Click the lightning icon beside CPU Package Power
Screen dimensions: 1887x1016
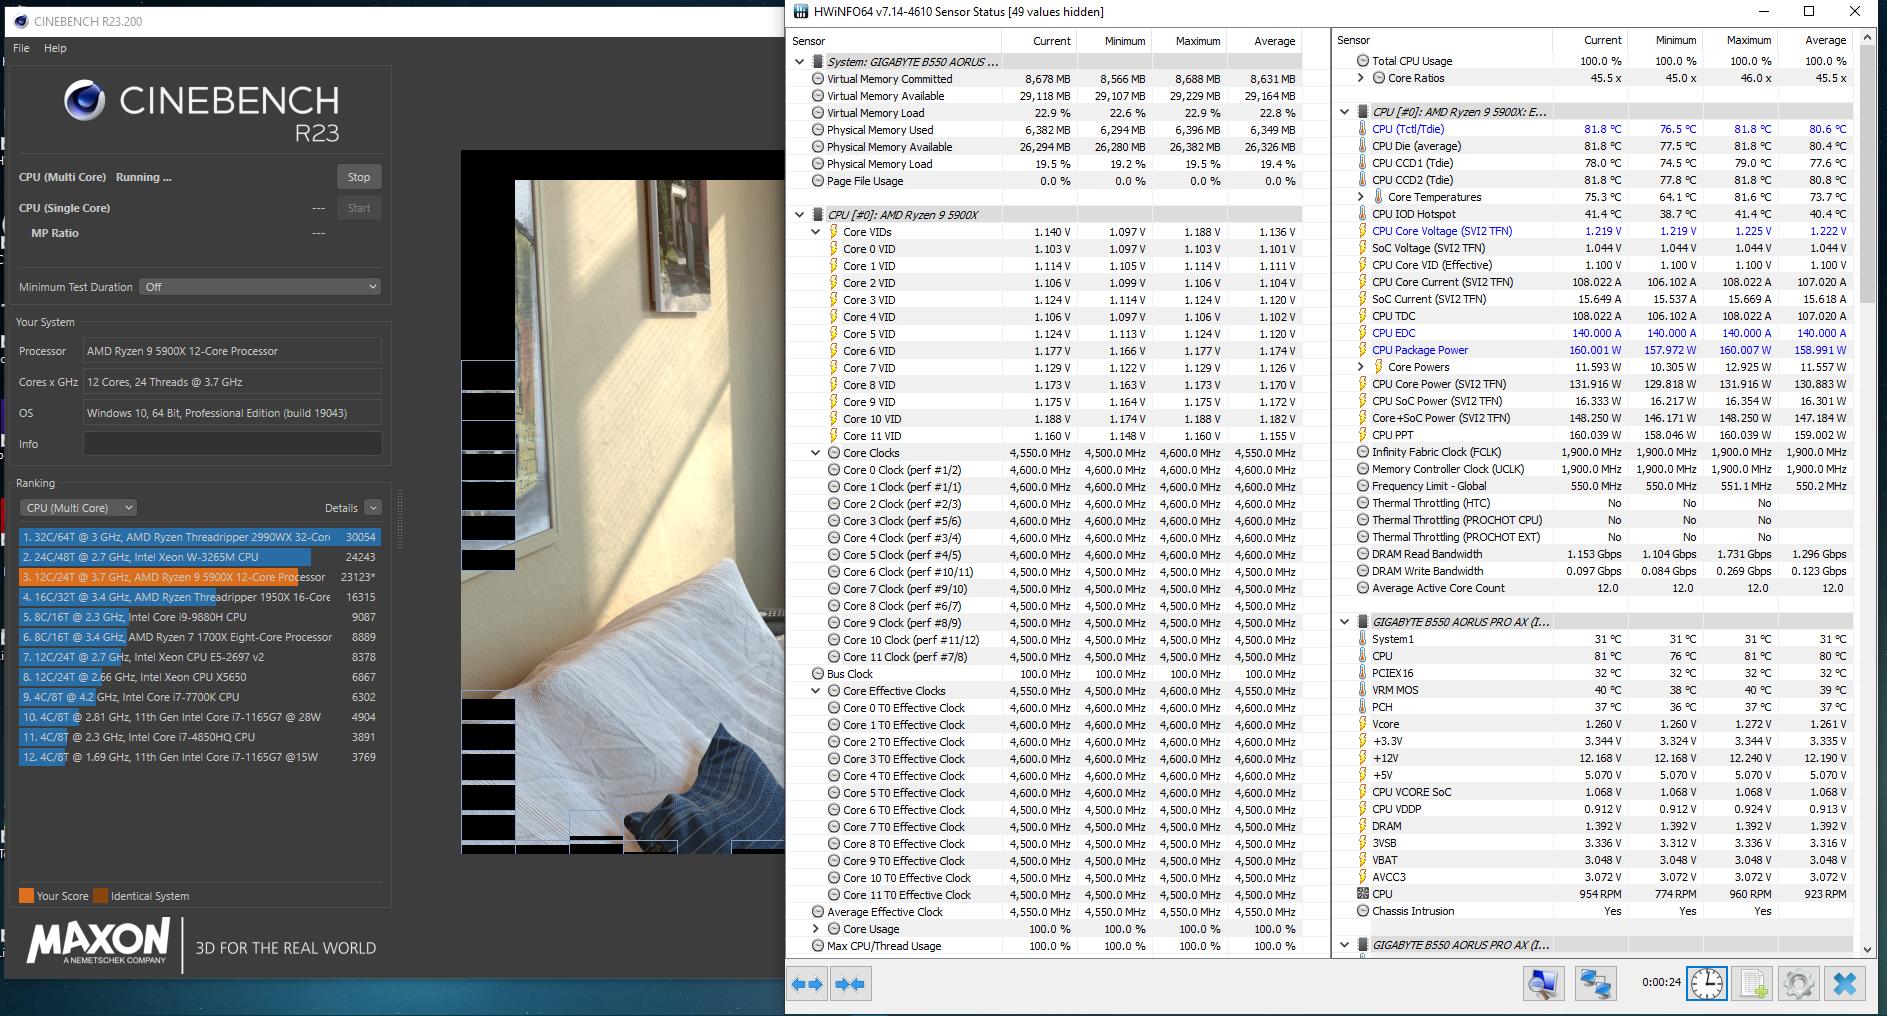tap(1362, 350)
